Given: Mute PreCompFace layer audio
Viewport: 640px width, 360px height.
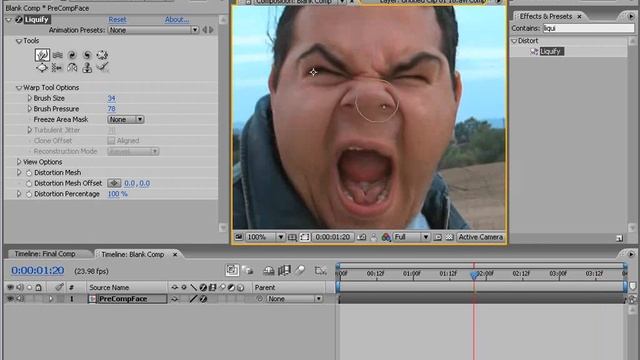Looking at the screenshot, I should coord(20,299).
